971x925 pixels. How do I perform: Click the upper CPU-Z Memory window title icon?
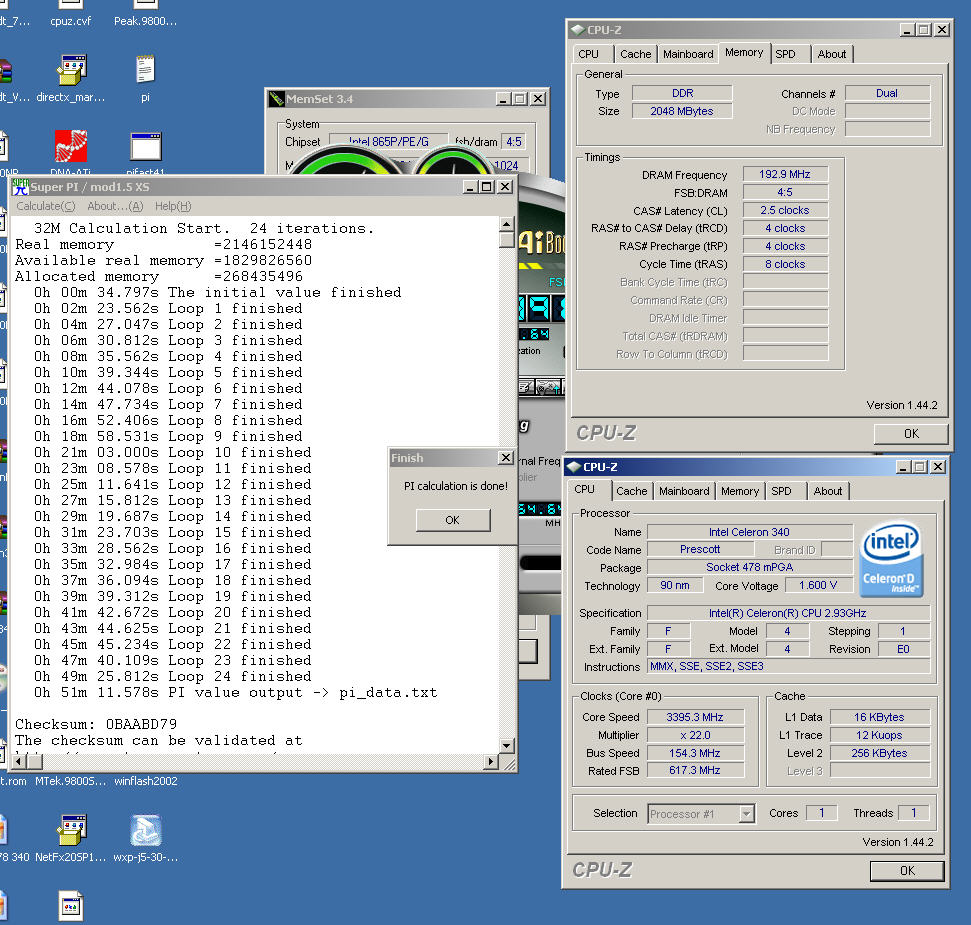[x=577, y=30]
